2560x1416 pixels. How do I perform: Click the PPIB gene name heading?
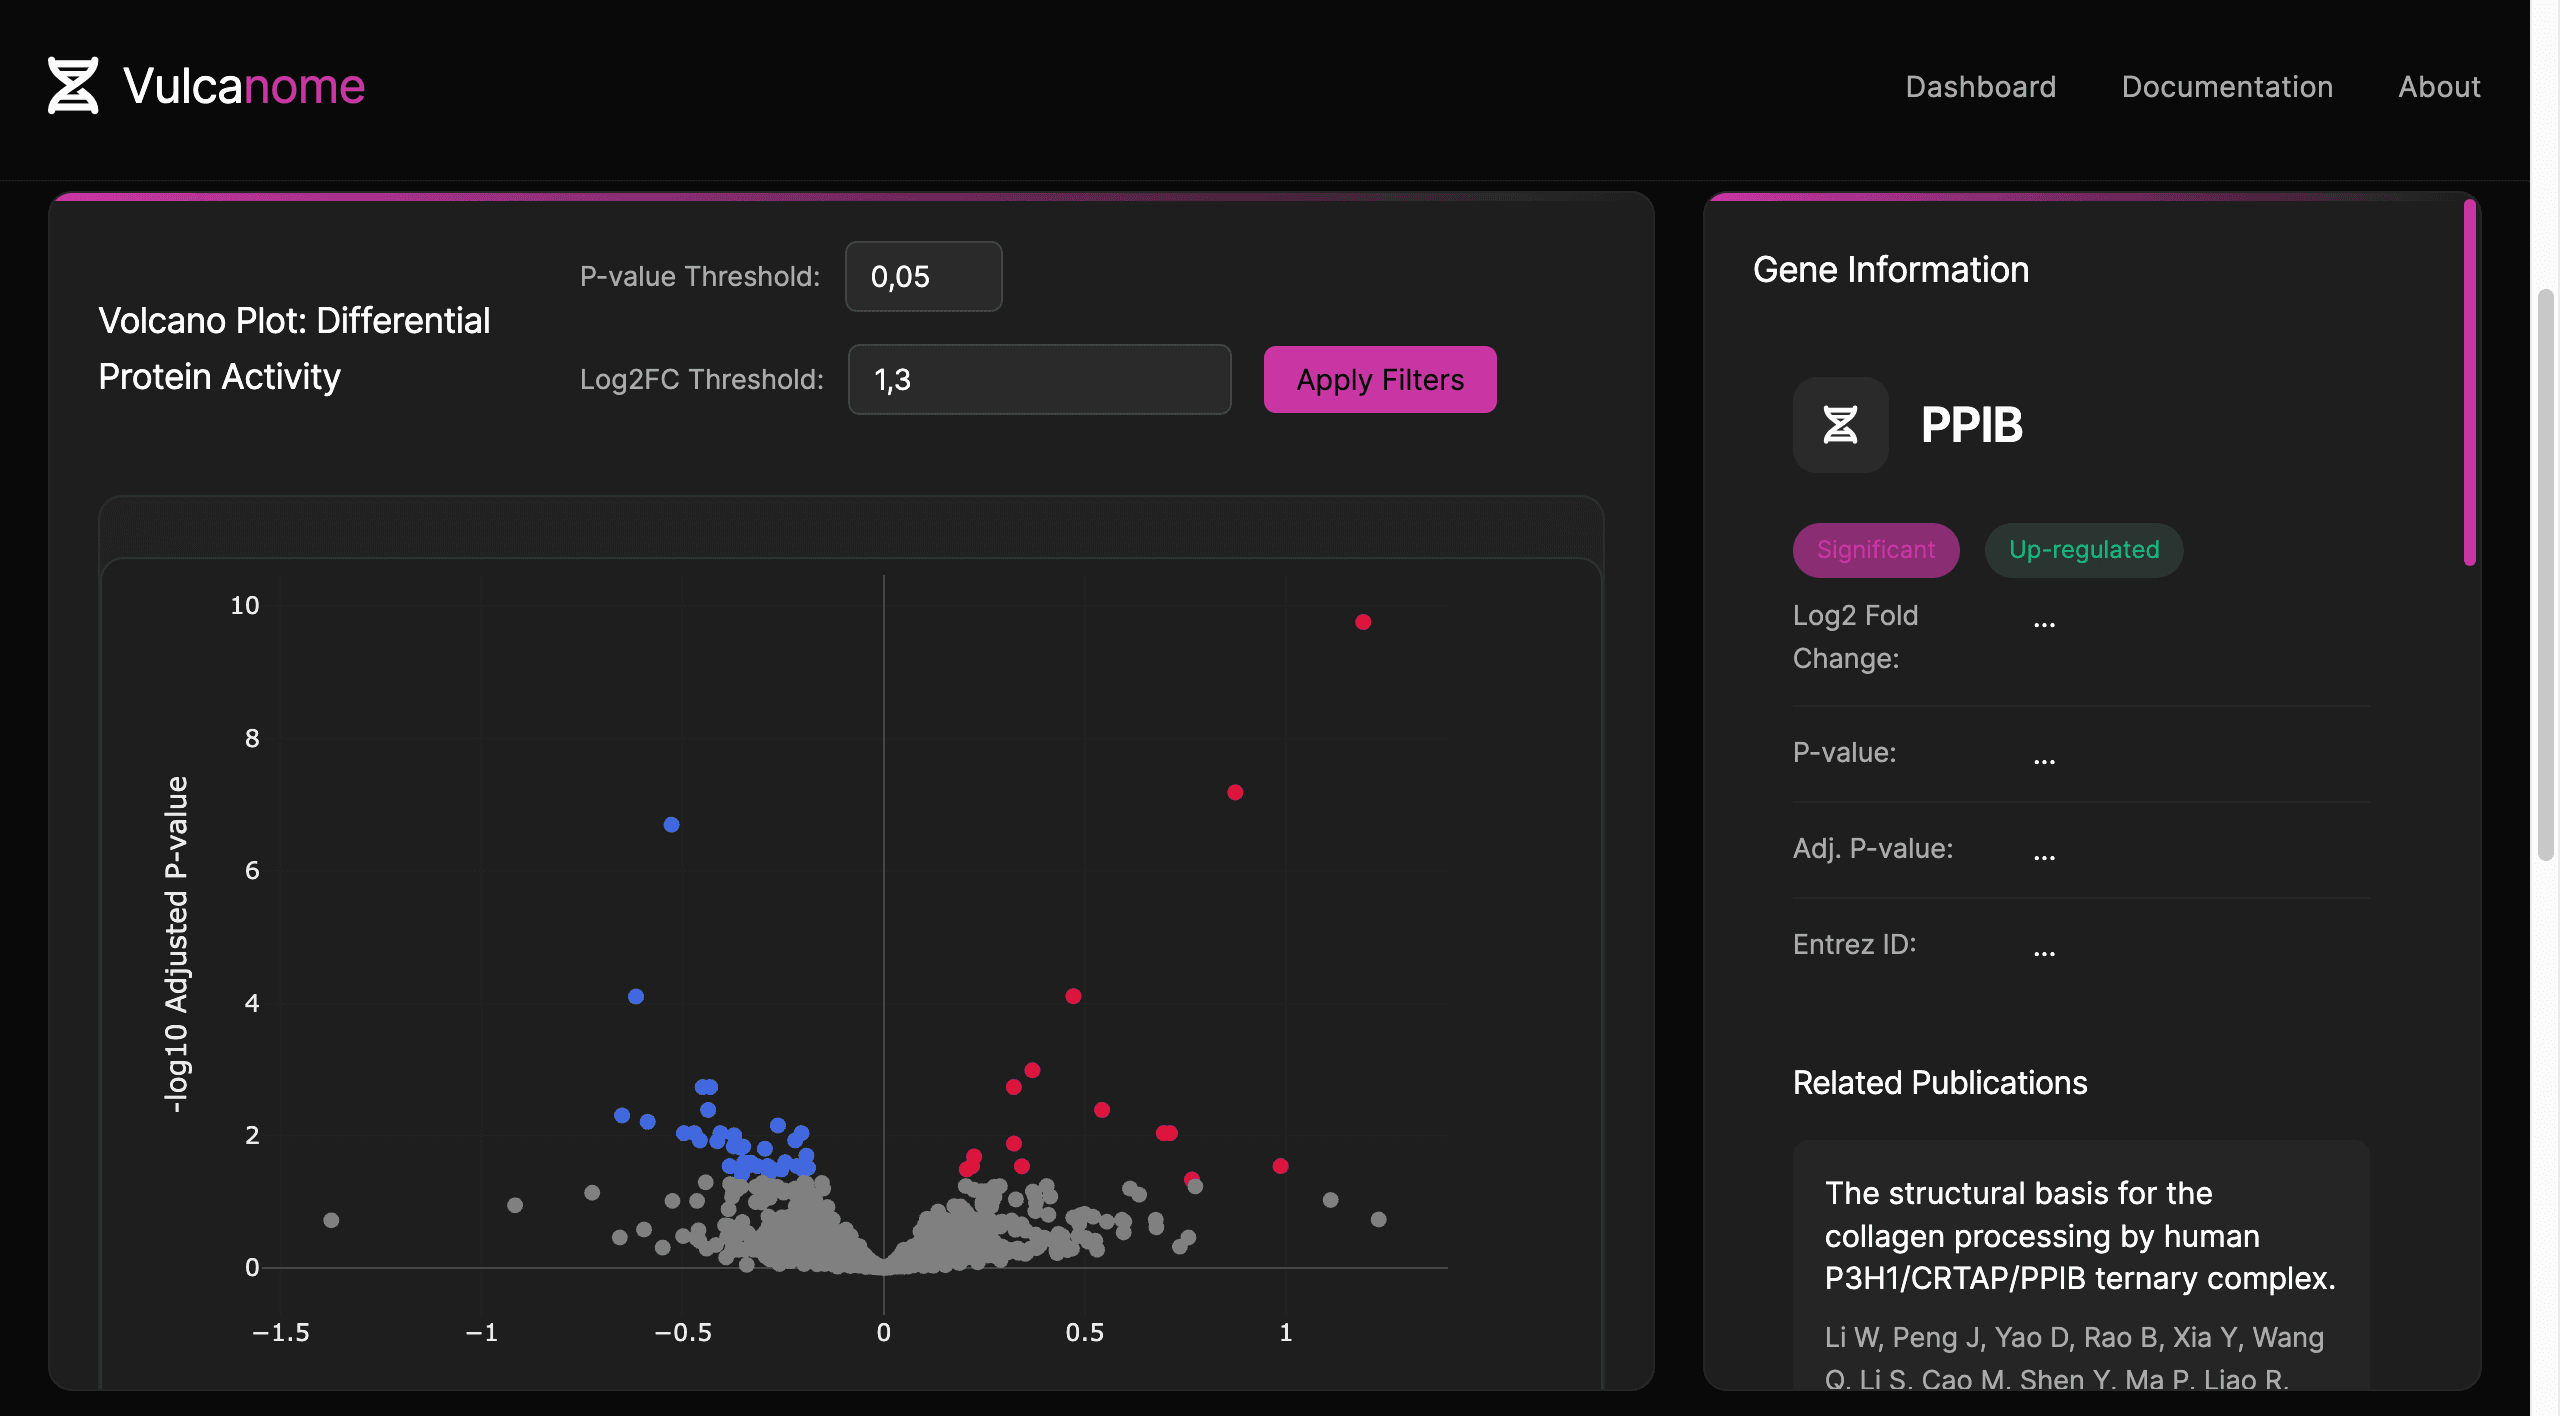coord(1971,425)
